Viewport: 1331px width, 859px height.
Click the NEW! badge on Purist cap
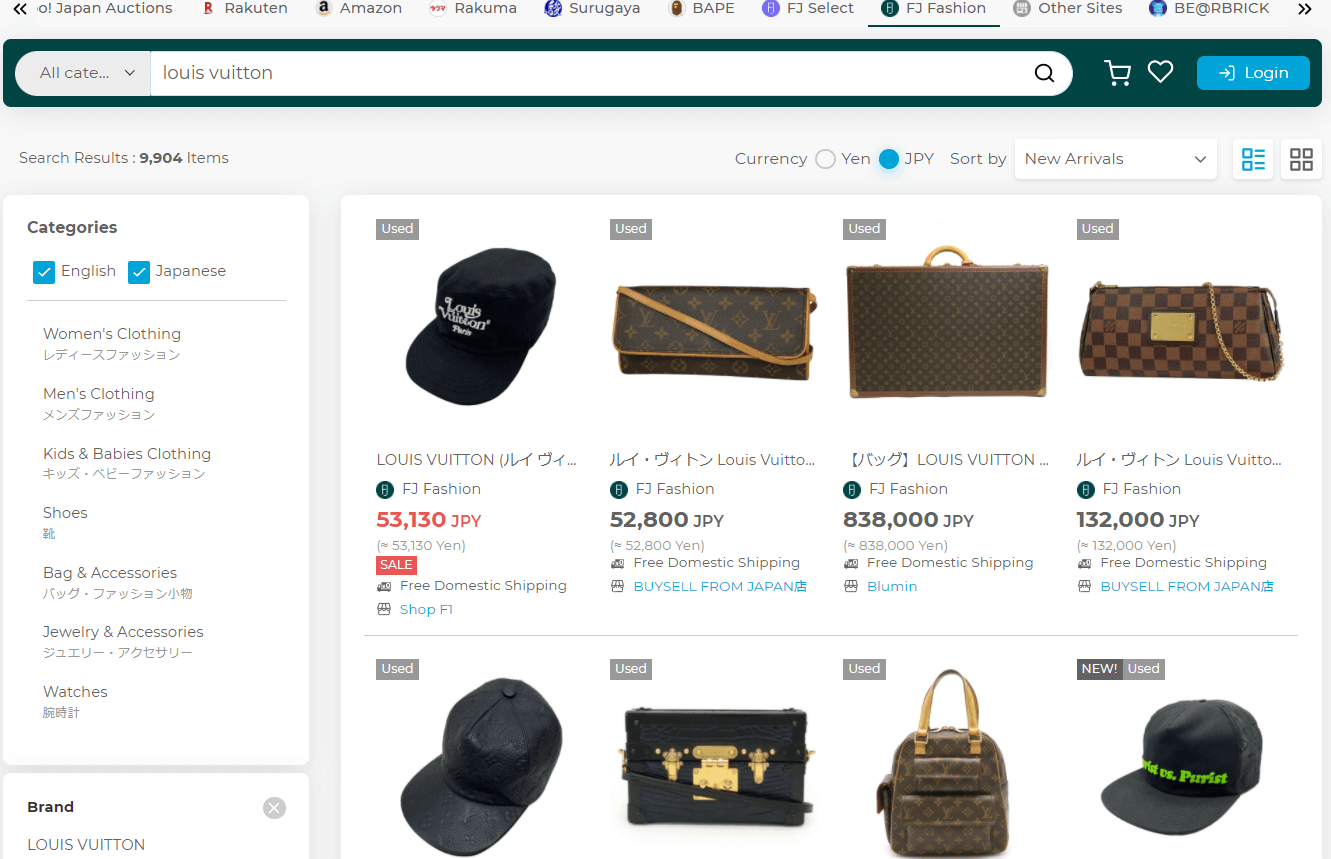(1099, 669)
